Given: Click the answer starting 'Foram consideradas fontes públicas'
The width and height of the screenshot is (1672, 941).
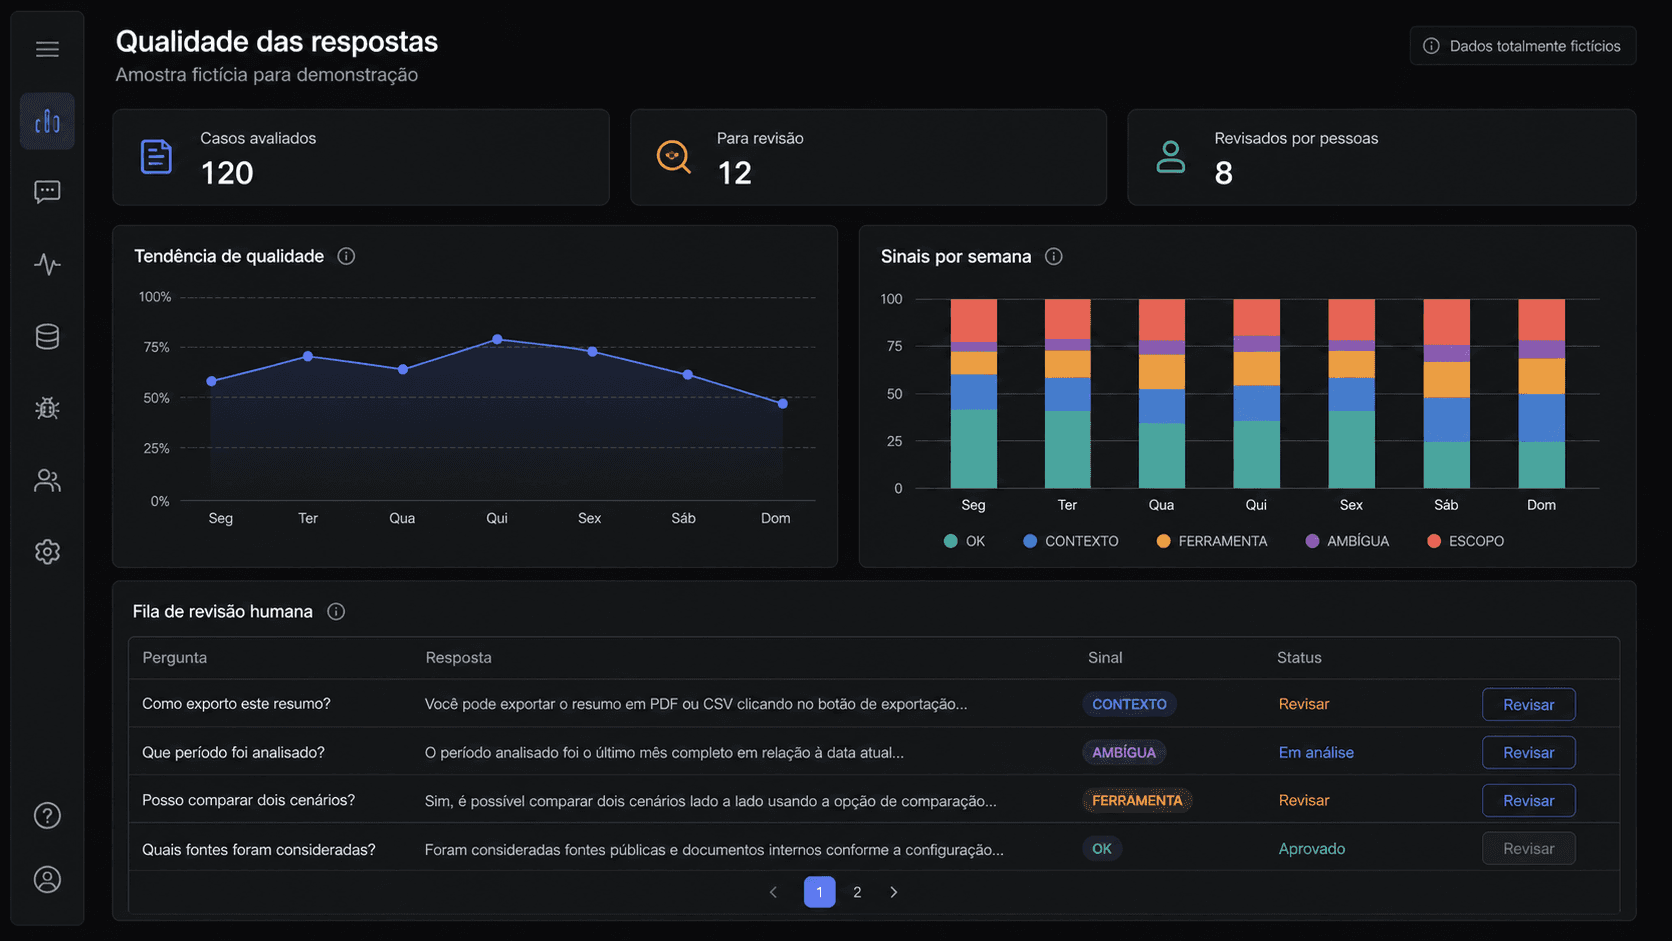Looking at the screenshot, I should (x=714, y=849).
